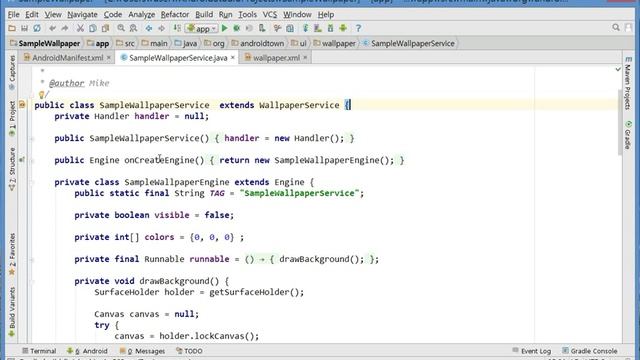Toggle the Terminal tool window
This screenshot has width=640, height=360.
39,351
